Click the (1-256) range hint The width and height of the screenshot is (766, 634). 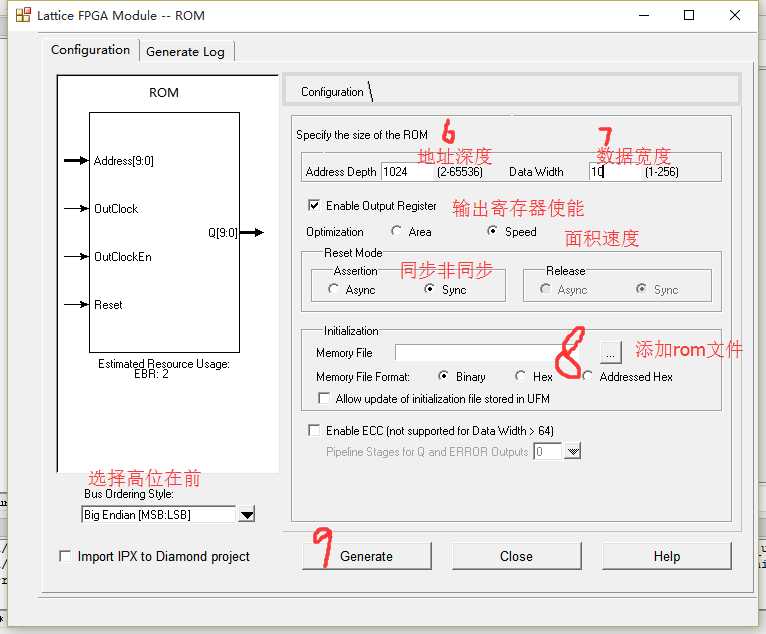(661, 172)
